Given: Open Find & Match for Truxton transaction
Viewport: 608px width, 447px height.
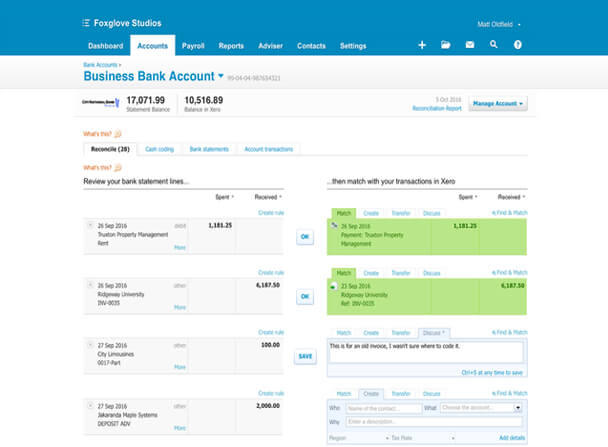Looking at the screenshot, I should pos(510,212).
